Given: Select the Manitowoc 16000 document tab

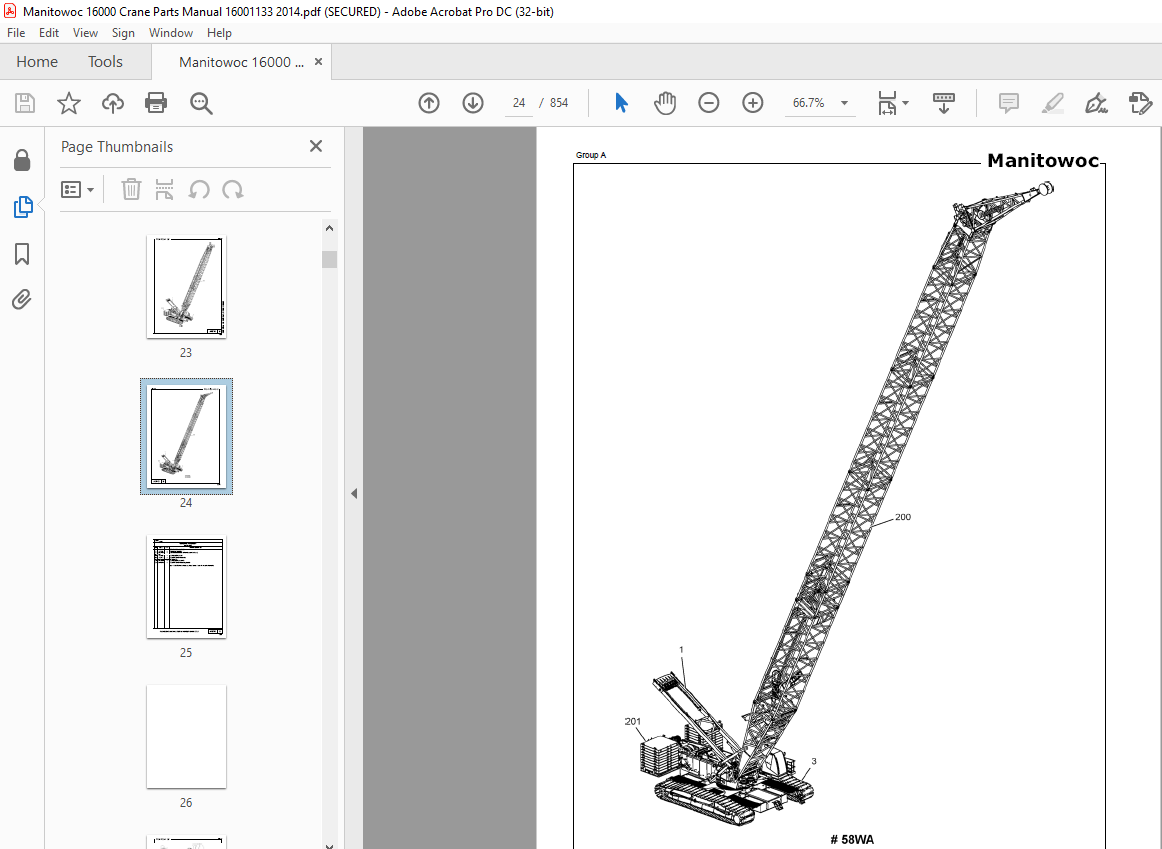Looking at the screenshot, I should 241,62.
